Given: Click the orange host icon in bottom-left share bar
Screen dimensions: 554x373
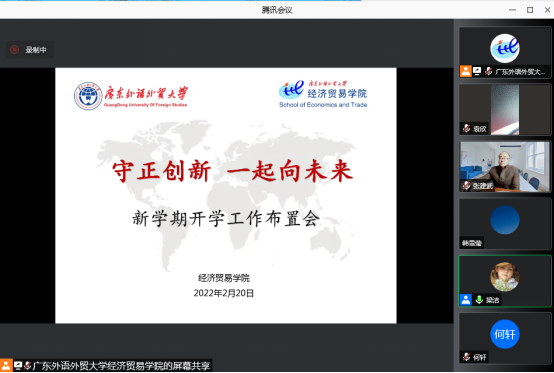Looking at the screenshot, I should coord(6,365).
